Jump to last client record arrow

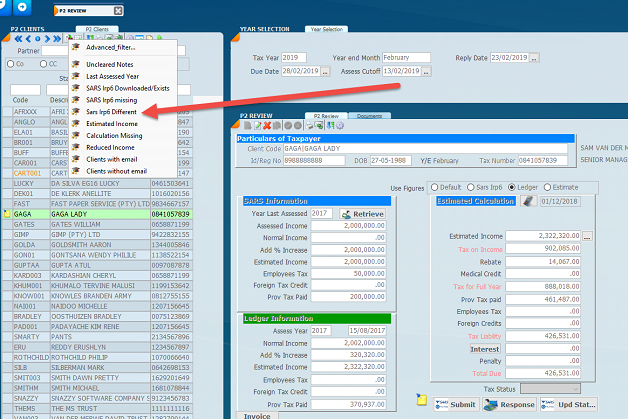[x=55, y=38]
